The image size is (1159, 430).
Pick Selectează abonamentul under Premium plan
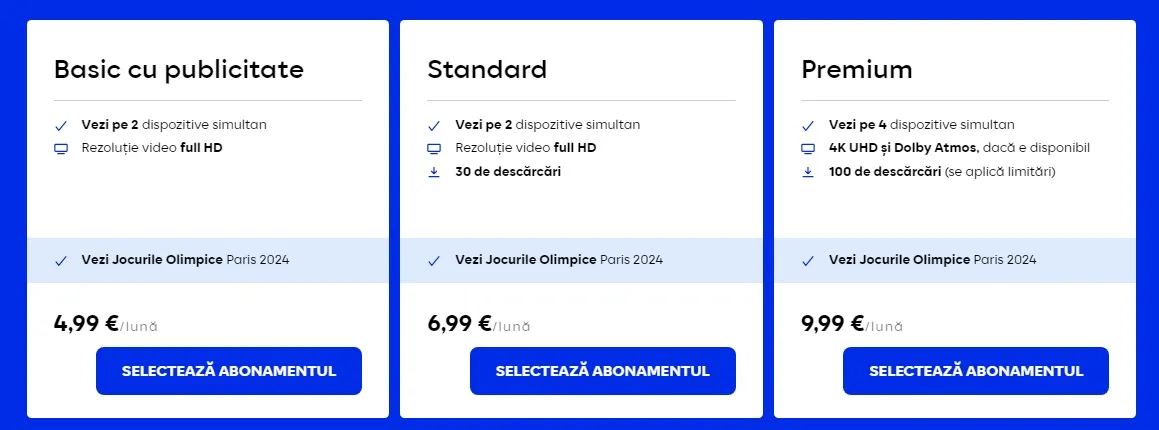(976, 371)
